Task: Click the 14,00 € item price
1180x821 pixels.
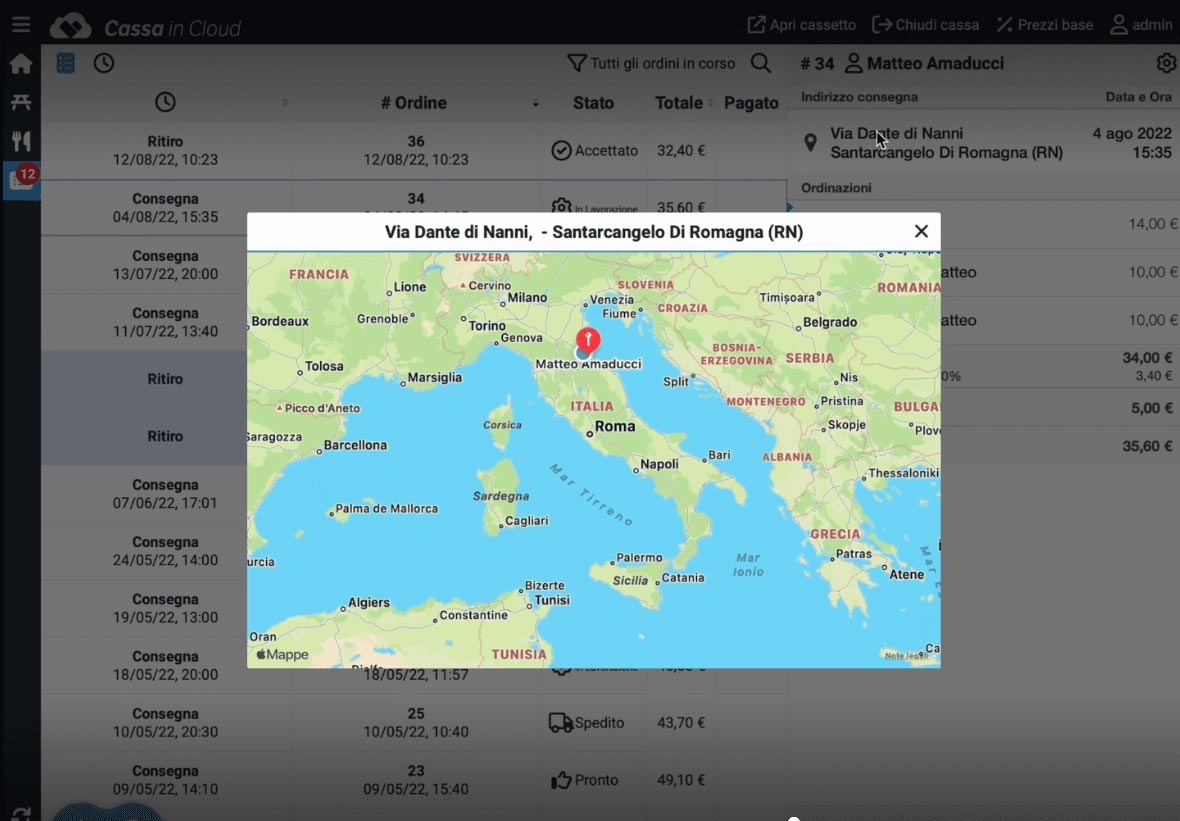Action: coord(1152,223)
